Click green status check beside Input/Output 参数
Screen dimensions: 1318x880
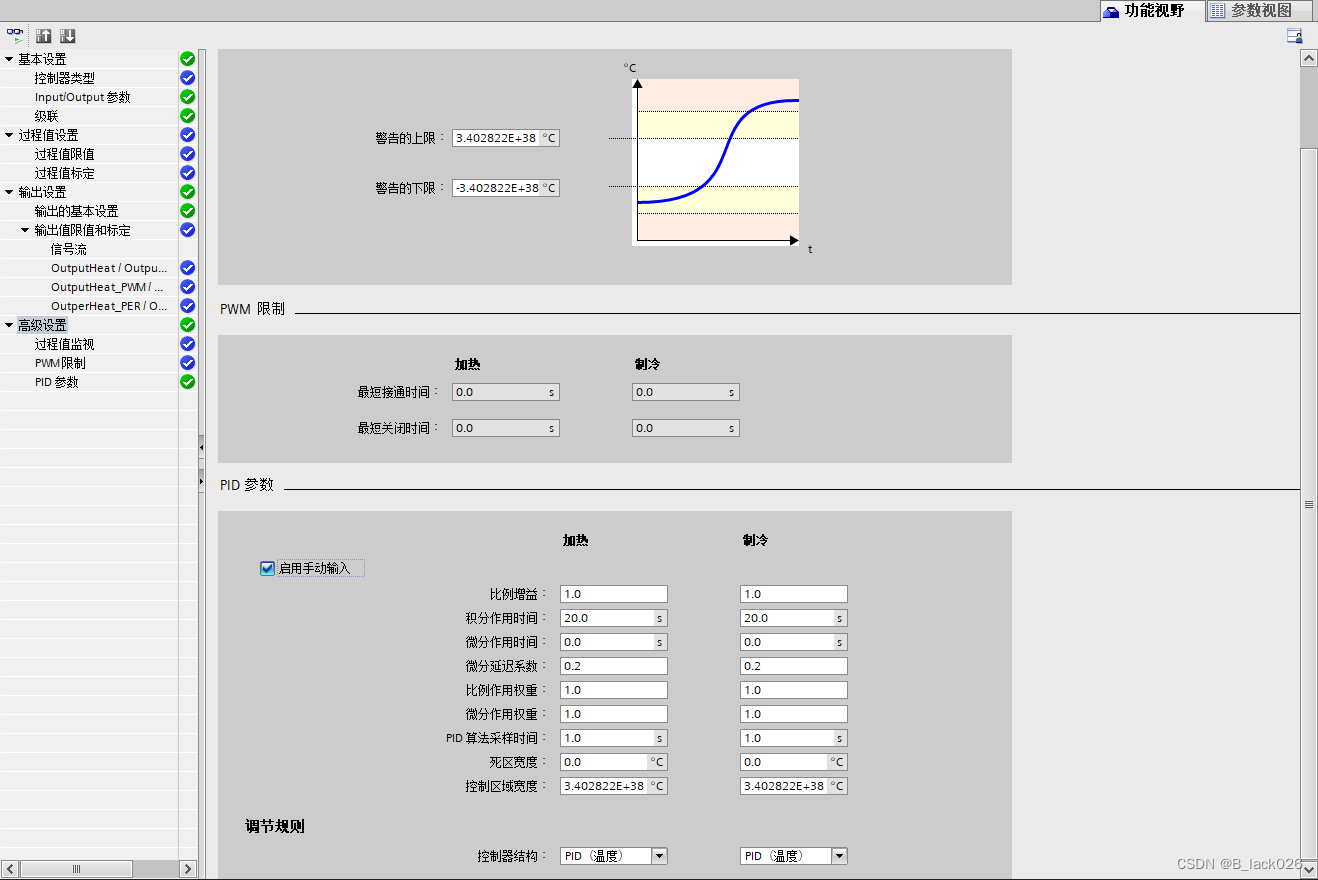(x=187, y=97)
